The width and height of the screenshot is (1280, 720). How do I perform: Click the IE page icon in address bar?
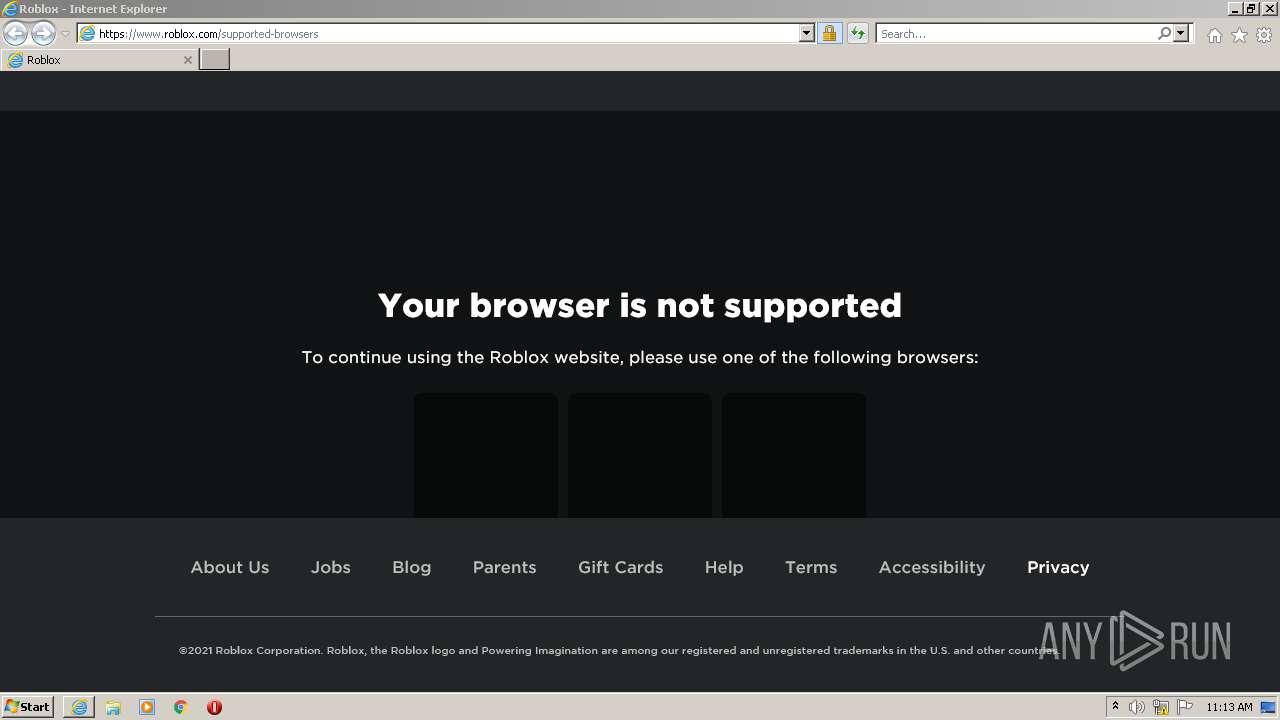(87, 33)
